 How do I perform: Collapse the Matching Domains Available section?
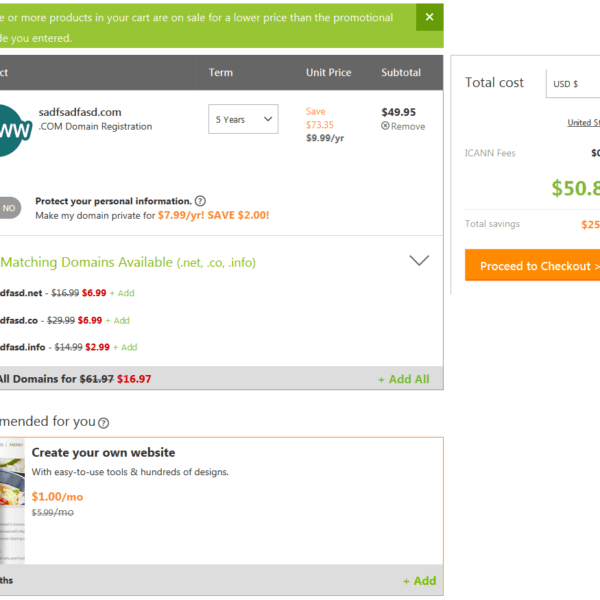[419, 261]
